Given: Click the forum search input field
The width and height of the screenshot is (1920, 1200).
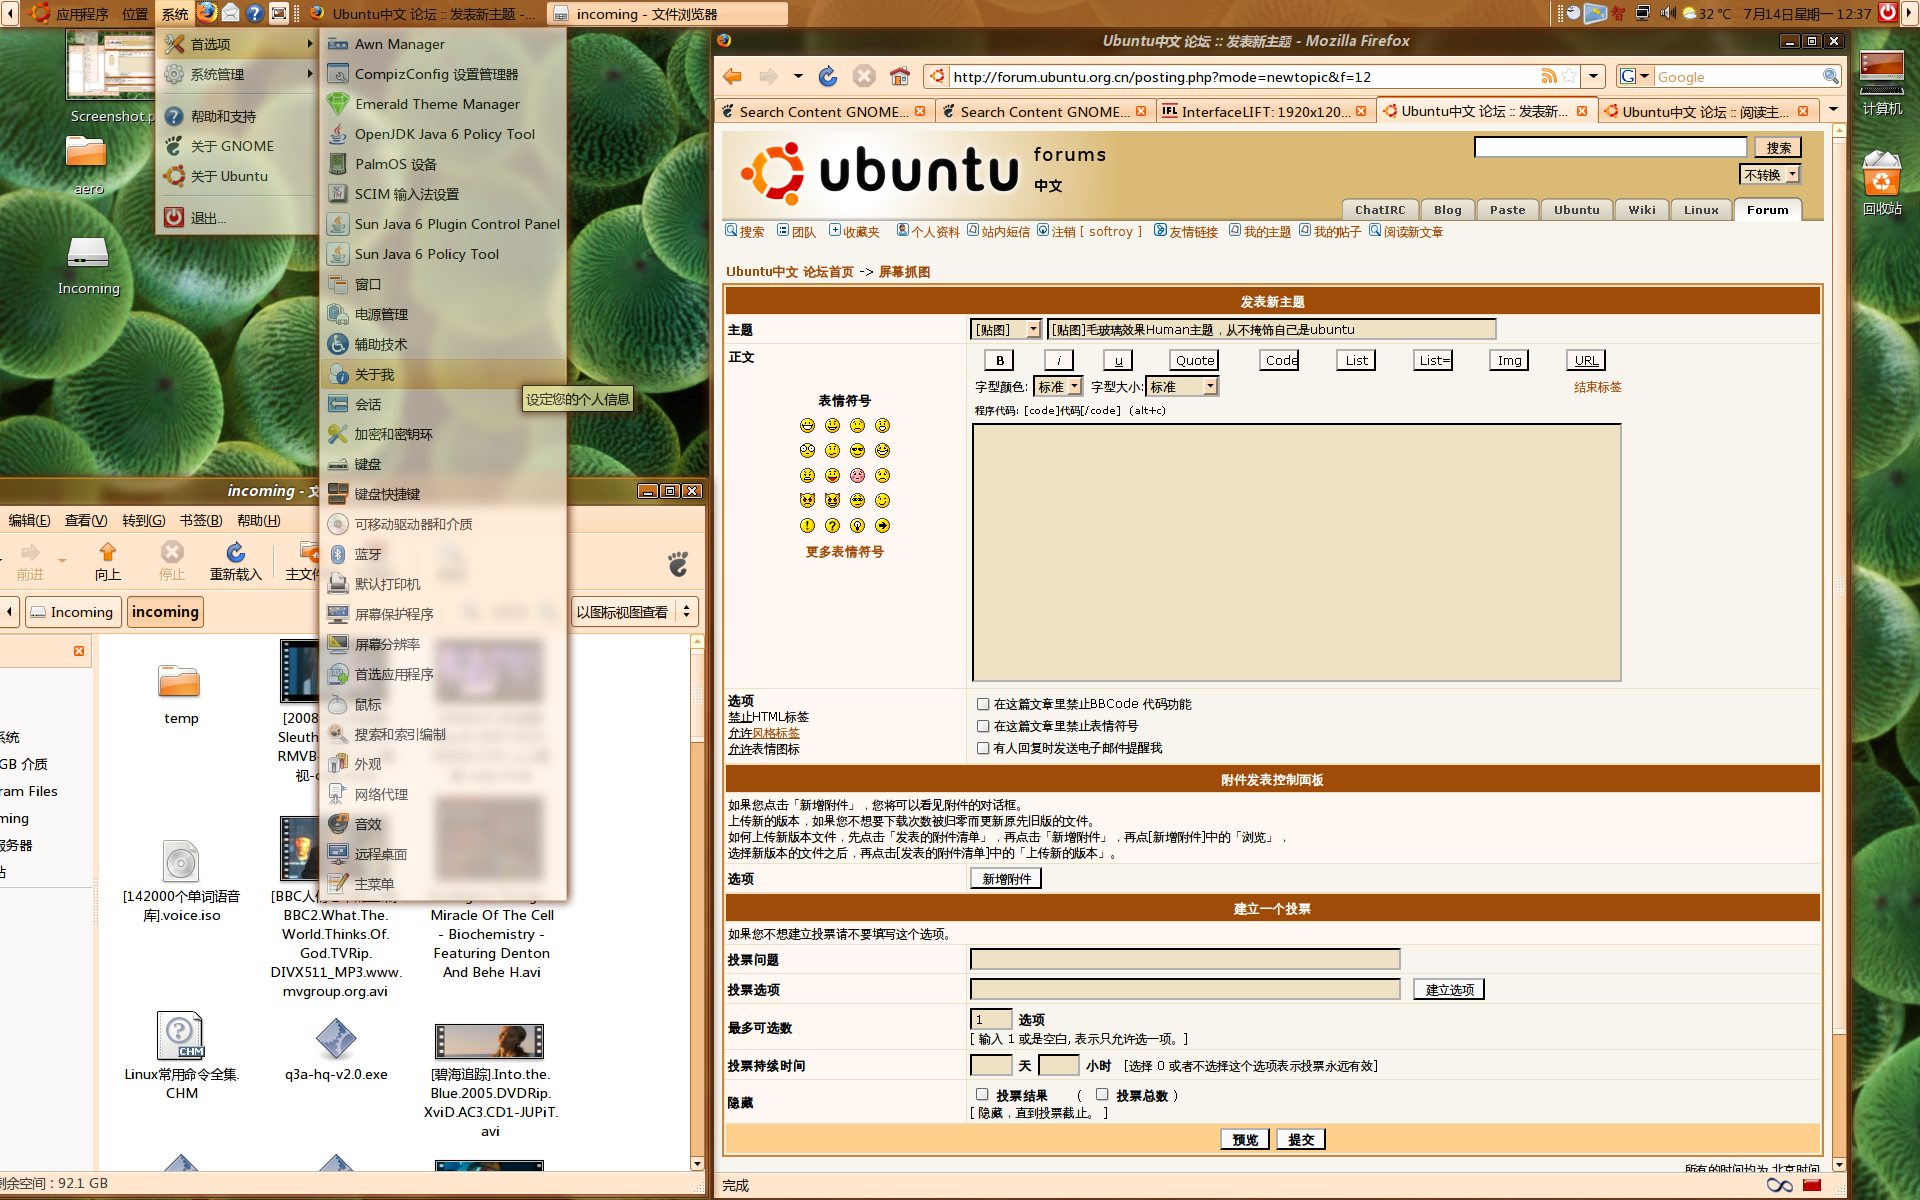Looking at the screenshot, I should click(x=1610, y=147).
